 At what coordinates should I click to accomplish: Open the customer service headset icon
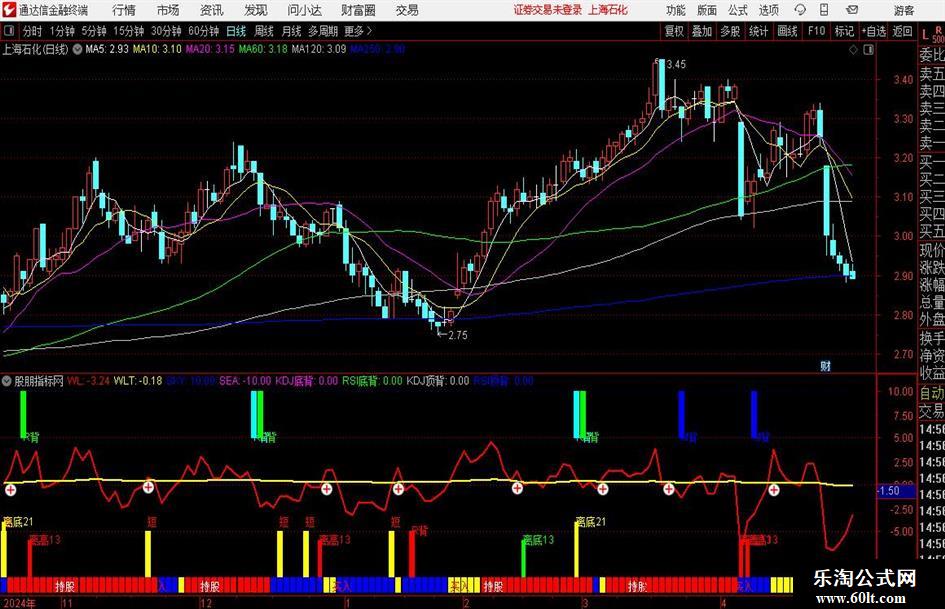click(x=800, y=10)
